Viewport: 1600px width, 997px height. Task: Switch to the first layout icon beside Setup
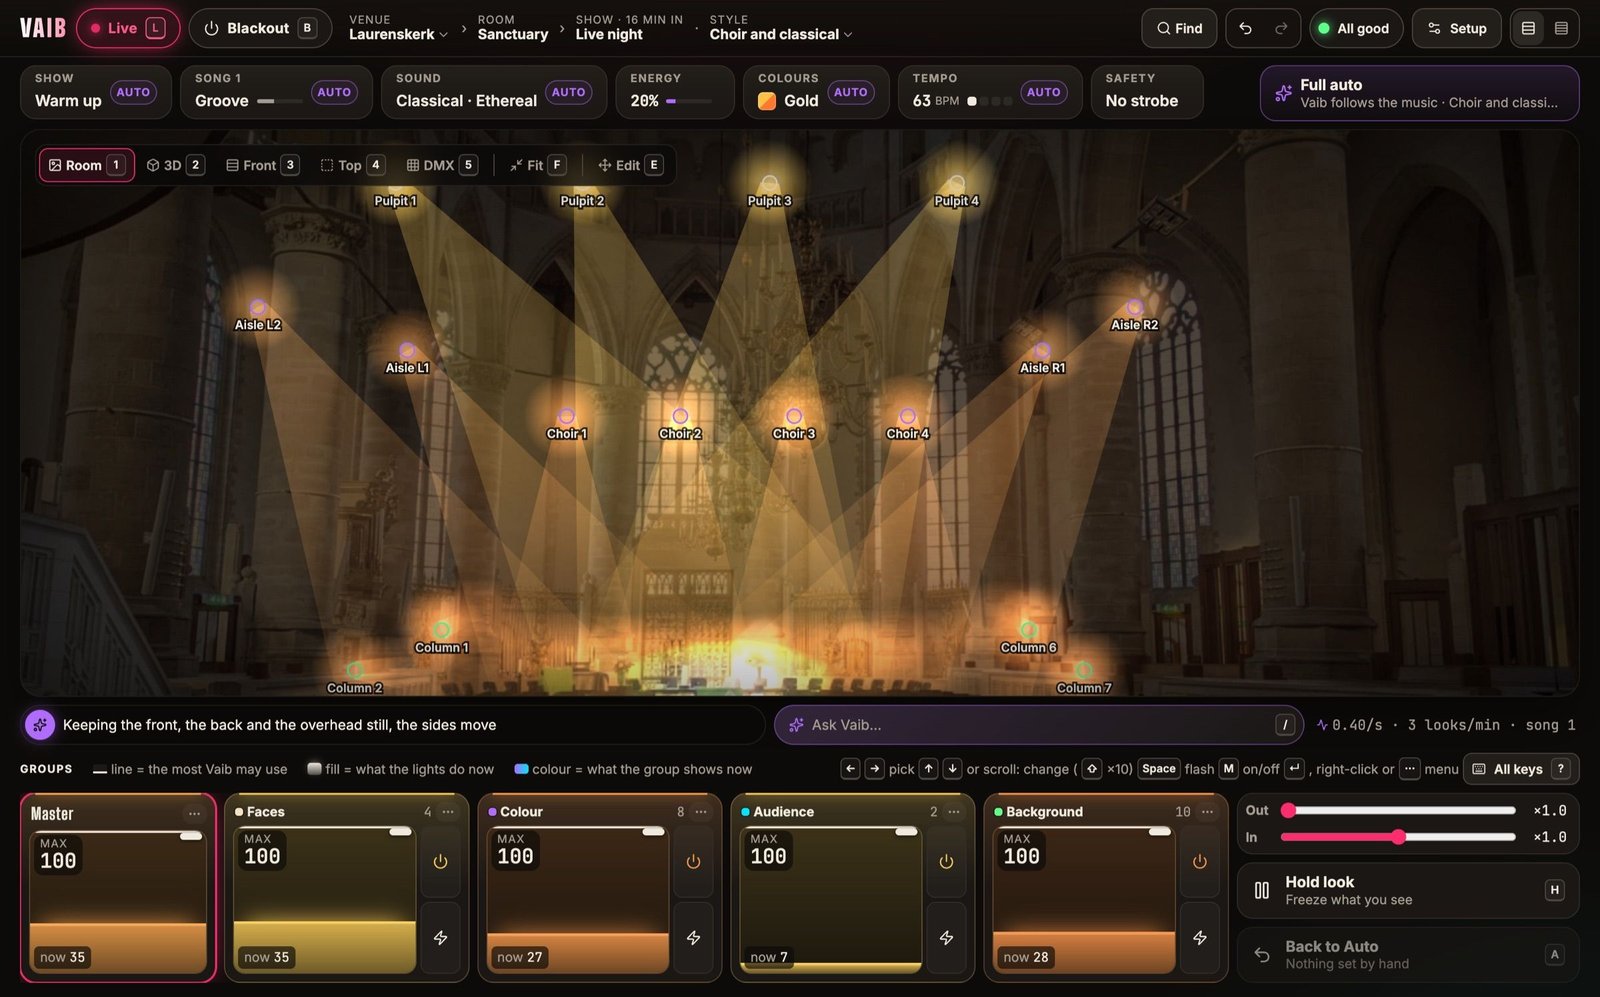tap(1528, 29)
